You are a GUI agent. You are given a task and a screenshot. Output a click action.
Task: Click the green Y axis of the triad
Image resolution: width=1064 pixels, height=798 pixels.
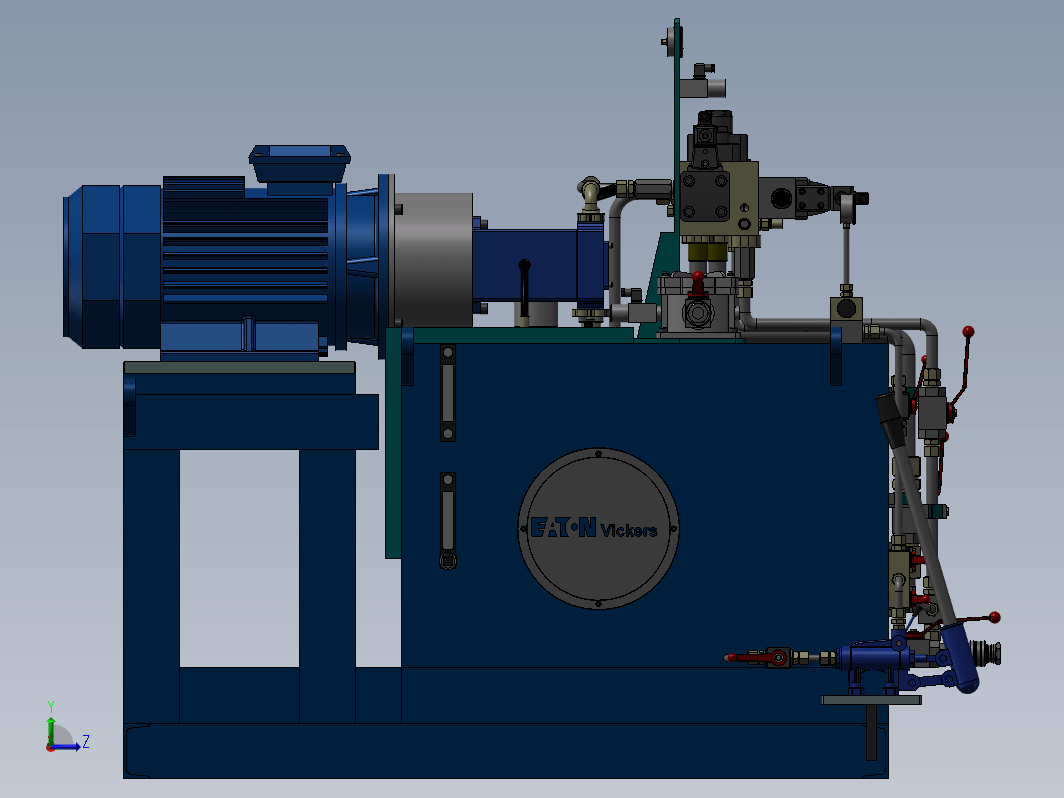pyautogui.click(x=50, y=730)
